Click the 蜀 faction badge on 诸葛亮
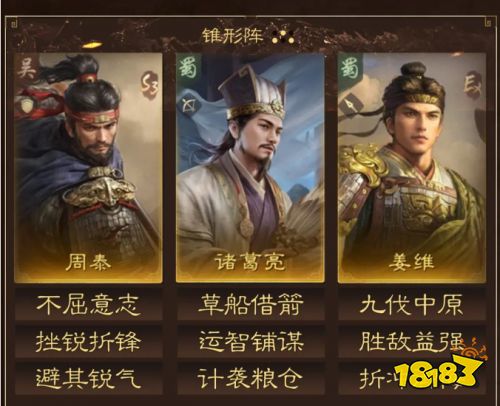 pyautogui.click(x=188, y=68)
